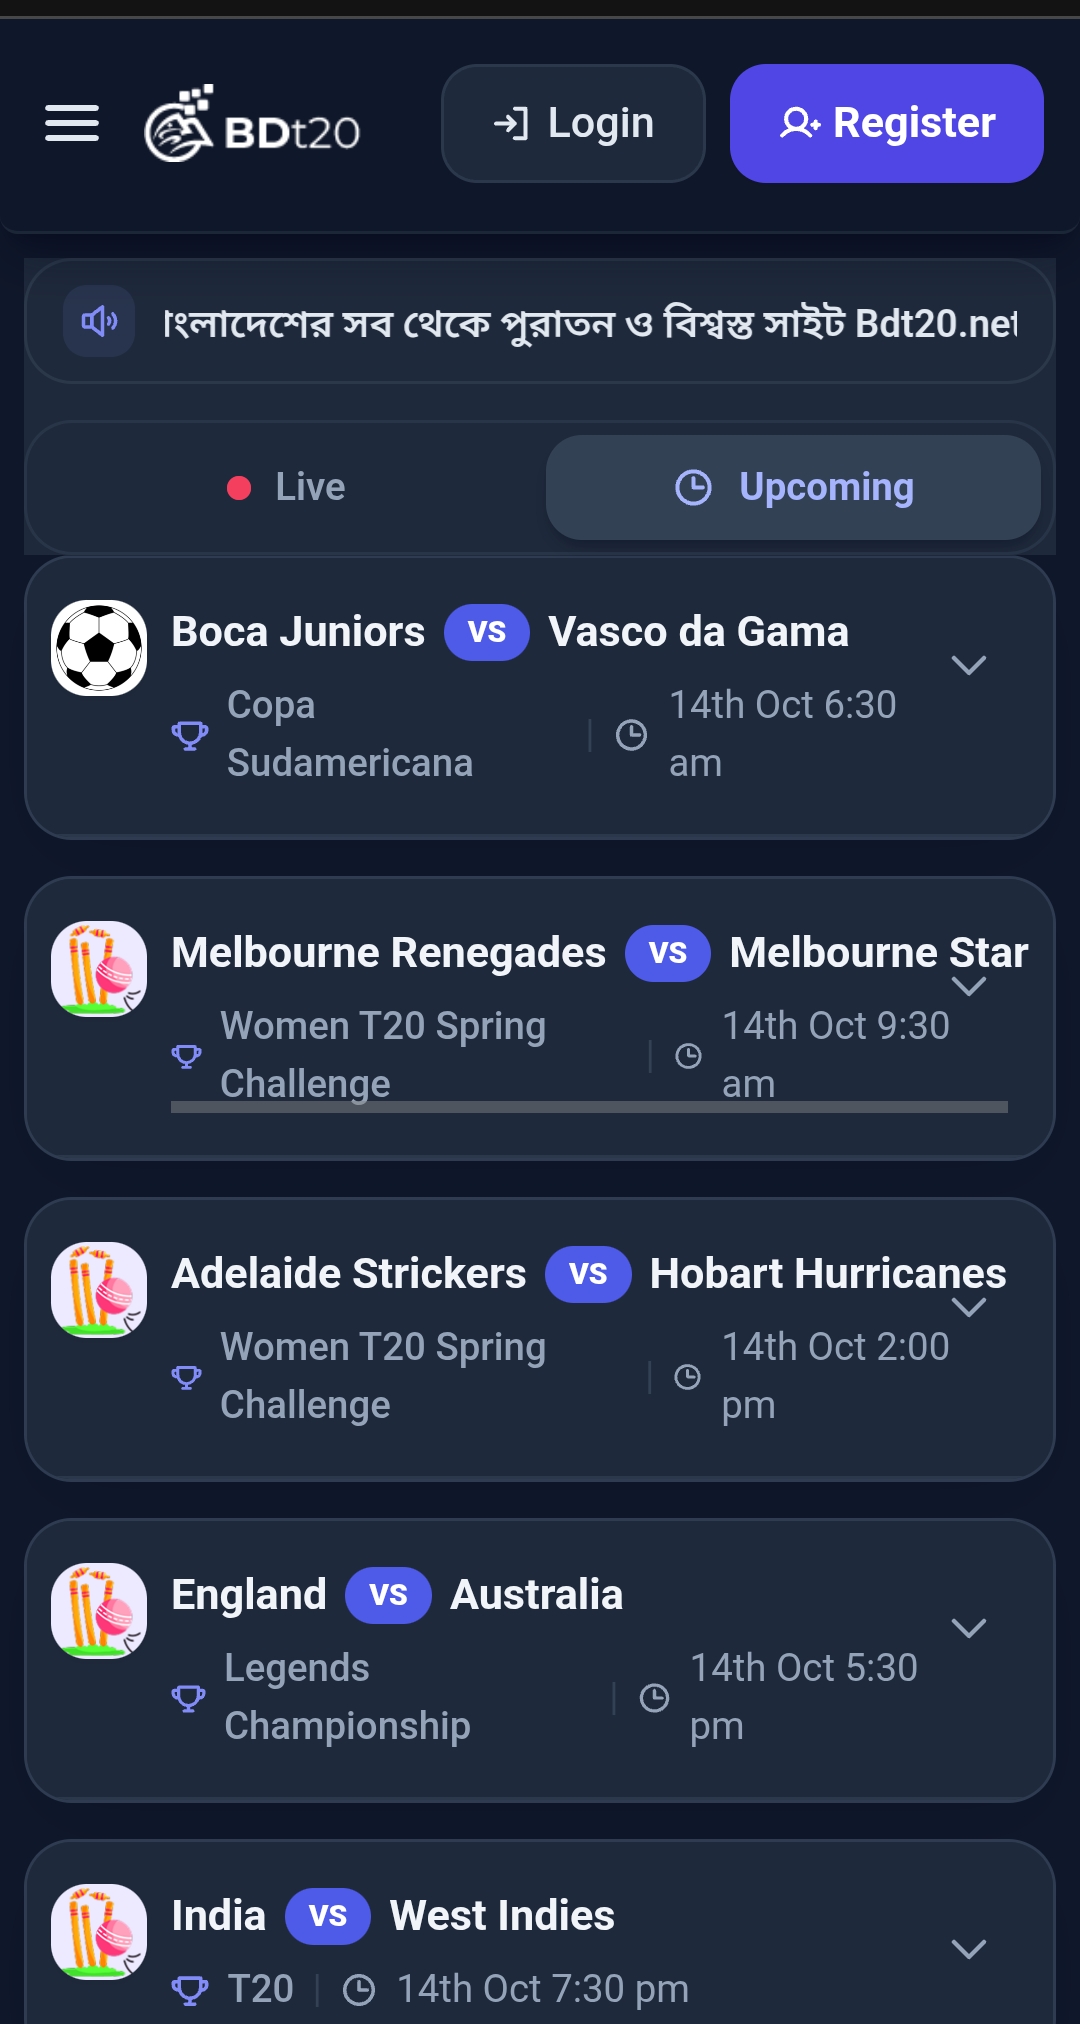Click the cricket icon beside England match
Image resolution: width=1080 pixels, height=2024 pixels.
tap(99, 1611)
